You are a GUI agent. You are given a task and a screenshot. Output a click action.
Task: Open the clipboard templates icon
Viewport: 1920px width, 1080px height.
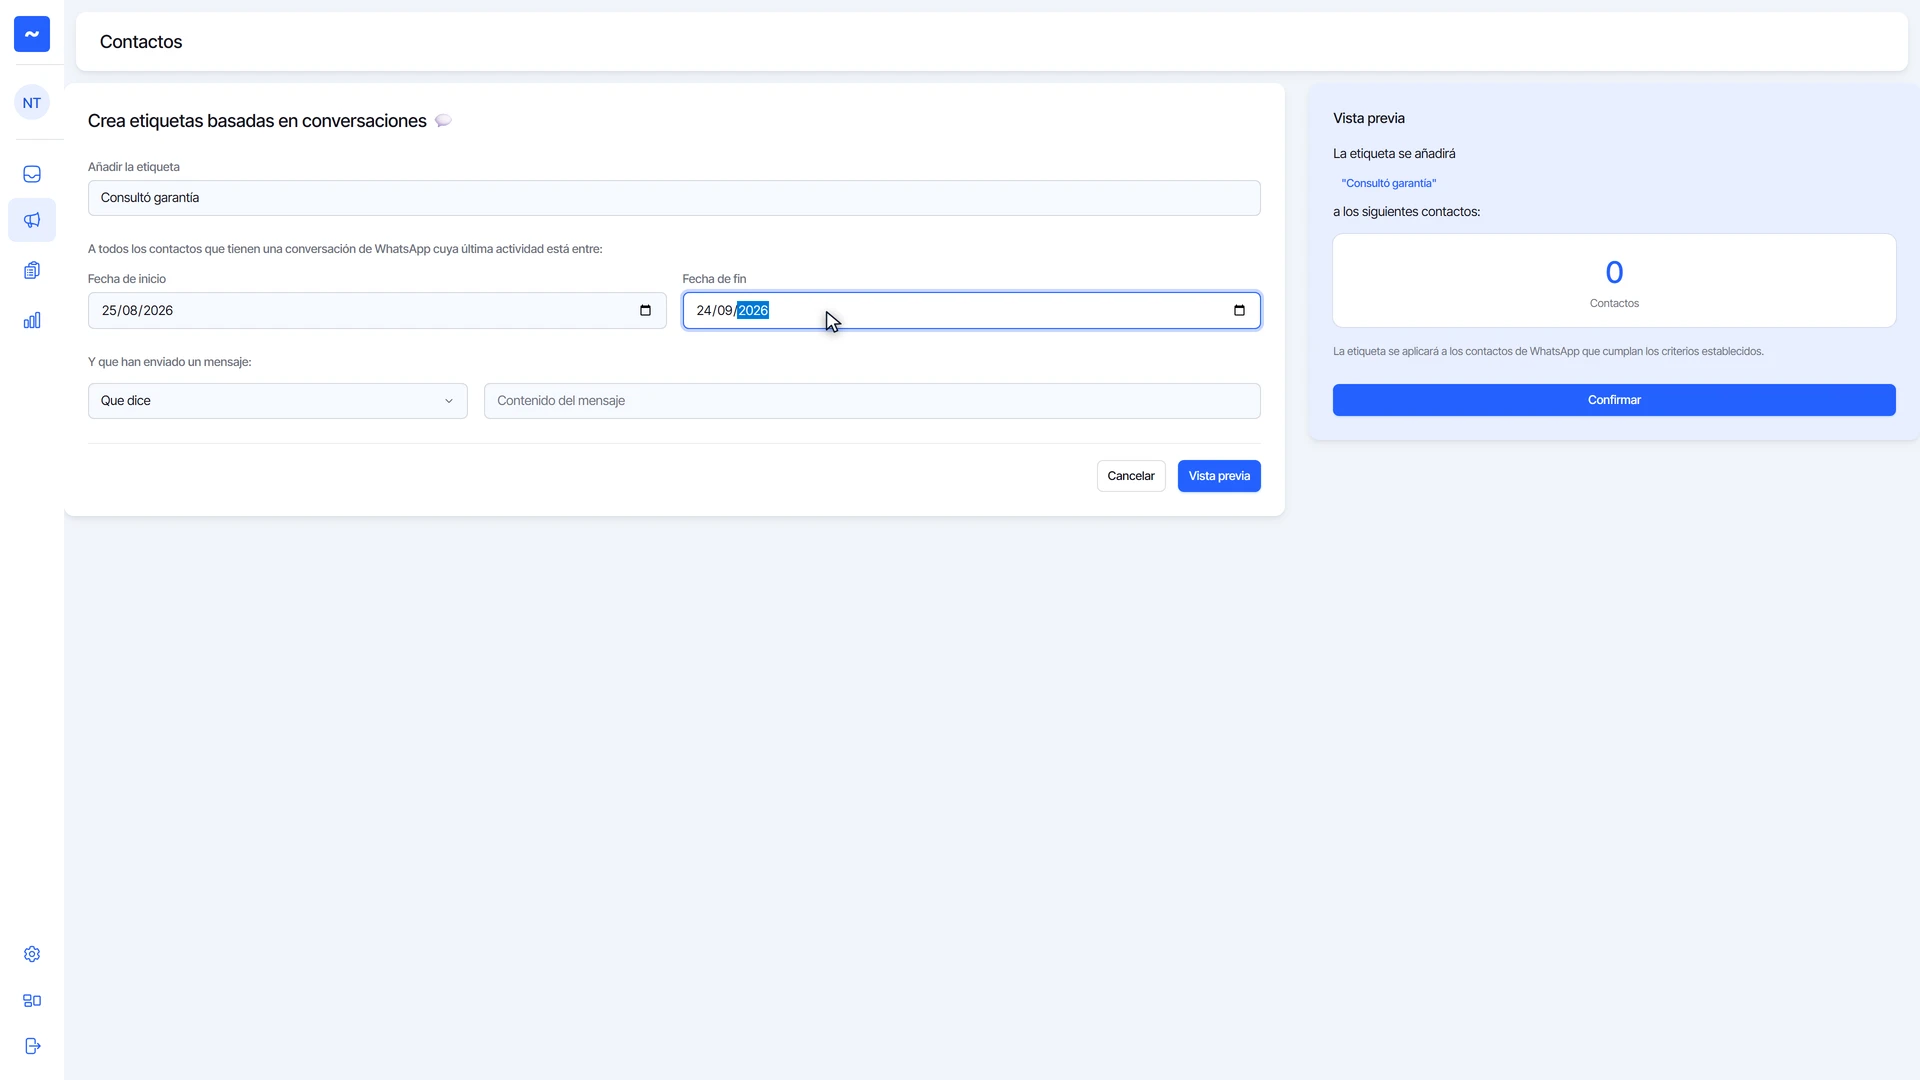(32, 270)
